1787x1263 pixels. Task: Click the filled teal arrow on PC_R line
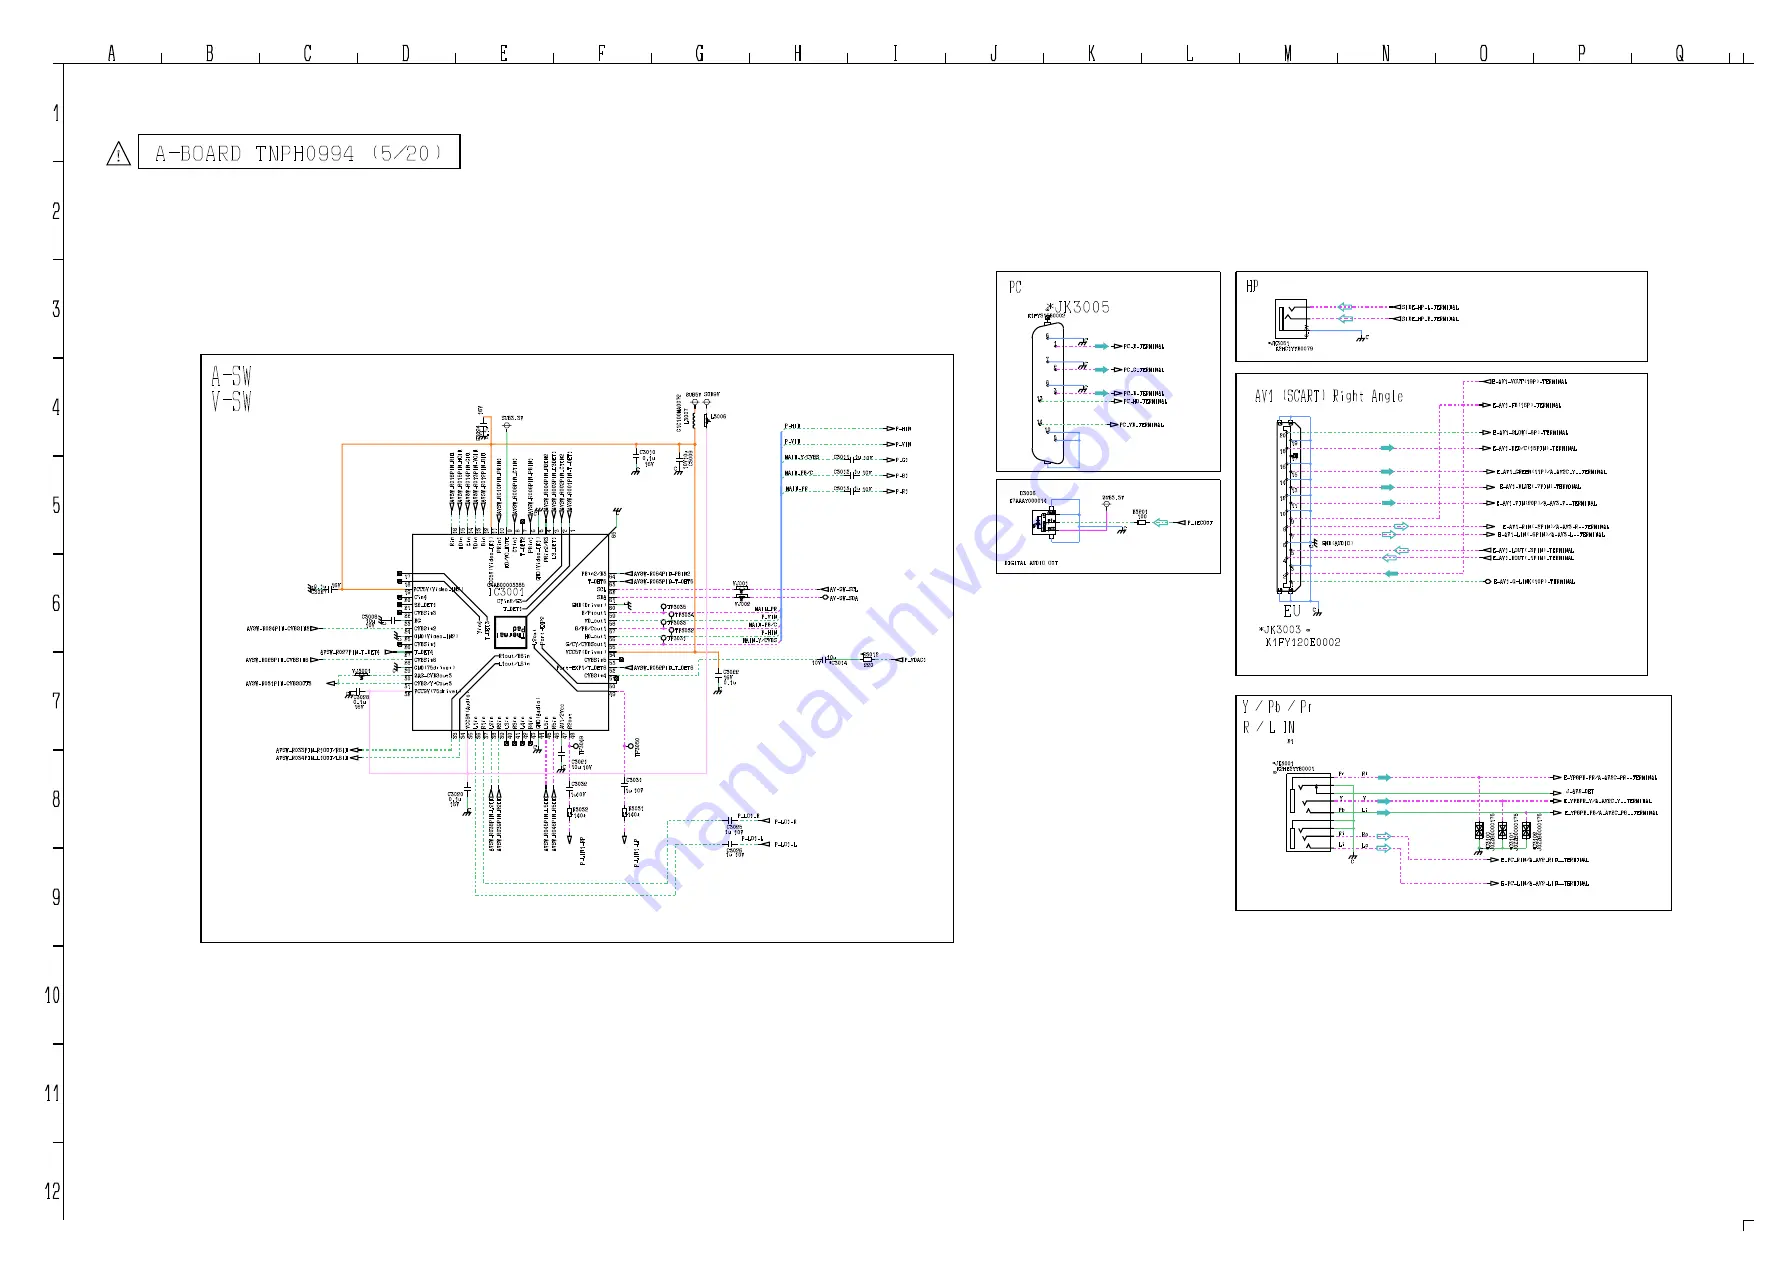[1101, 346]
